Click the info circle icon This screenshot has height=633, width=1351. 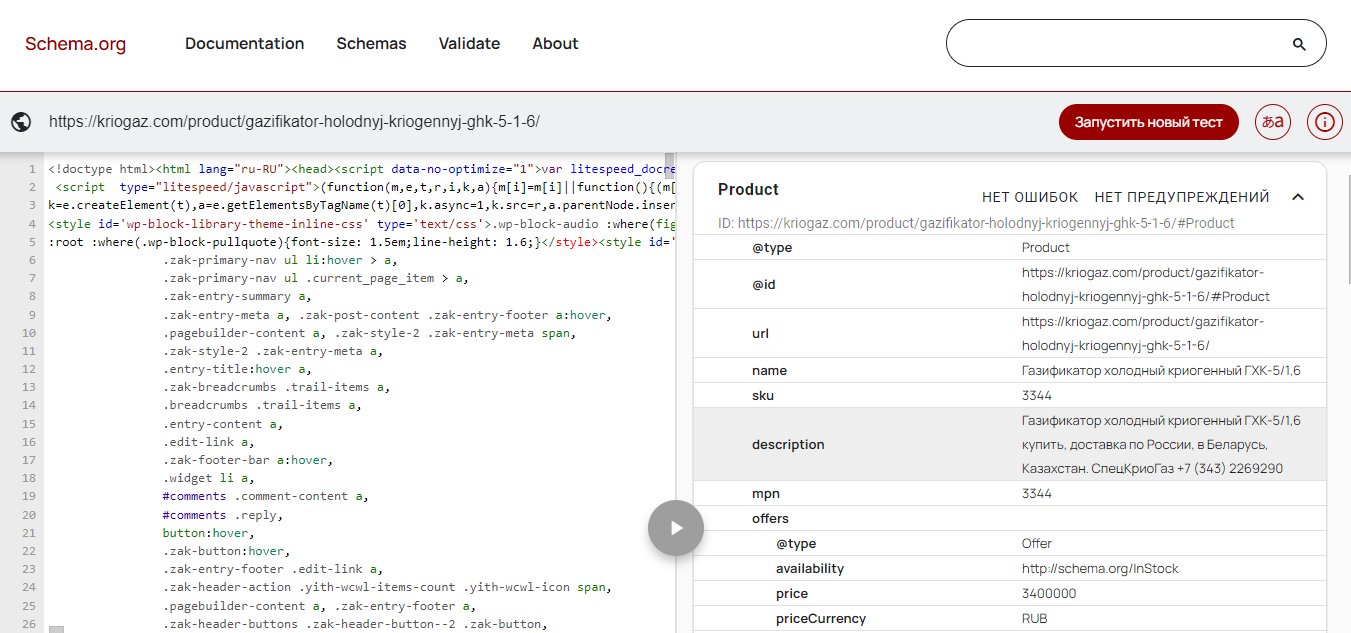pos(1324,121)
